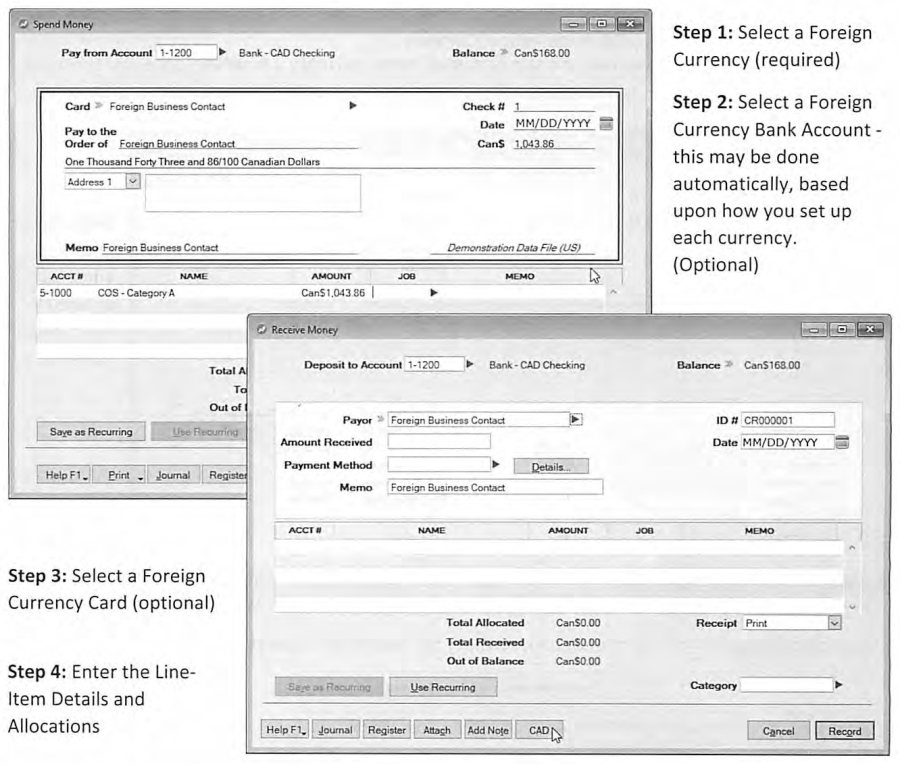
Task: Click Memo field in Receive Money
Action: (495, 487)
